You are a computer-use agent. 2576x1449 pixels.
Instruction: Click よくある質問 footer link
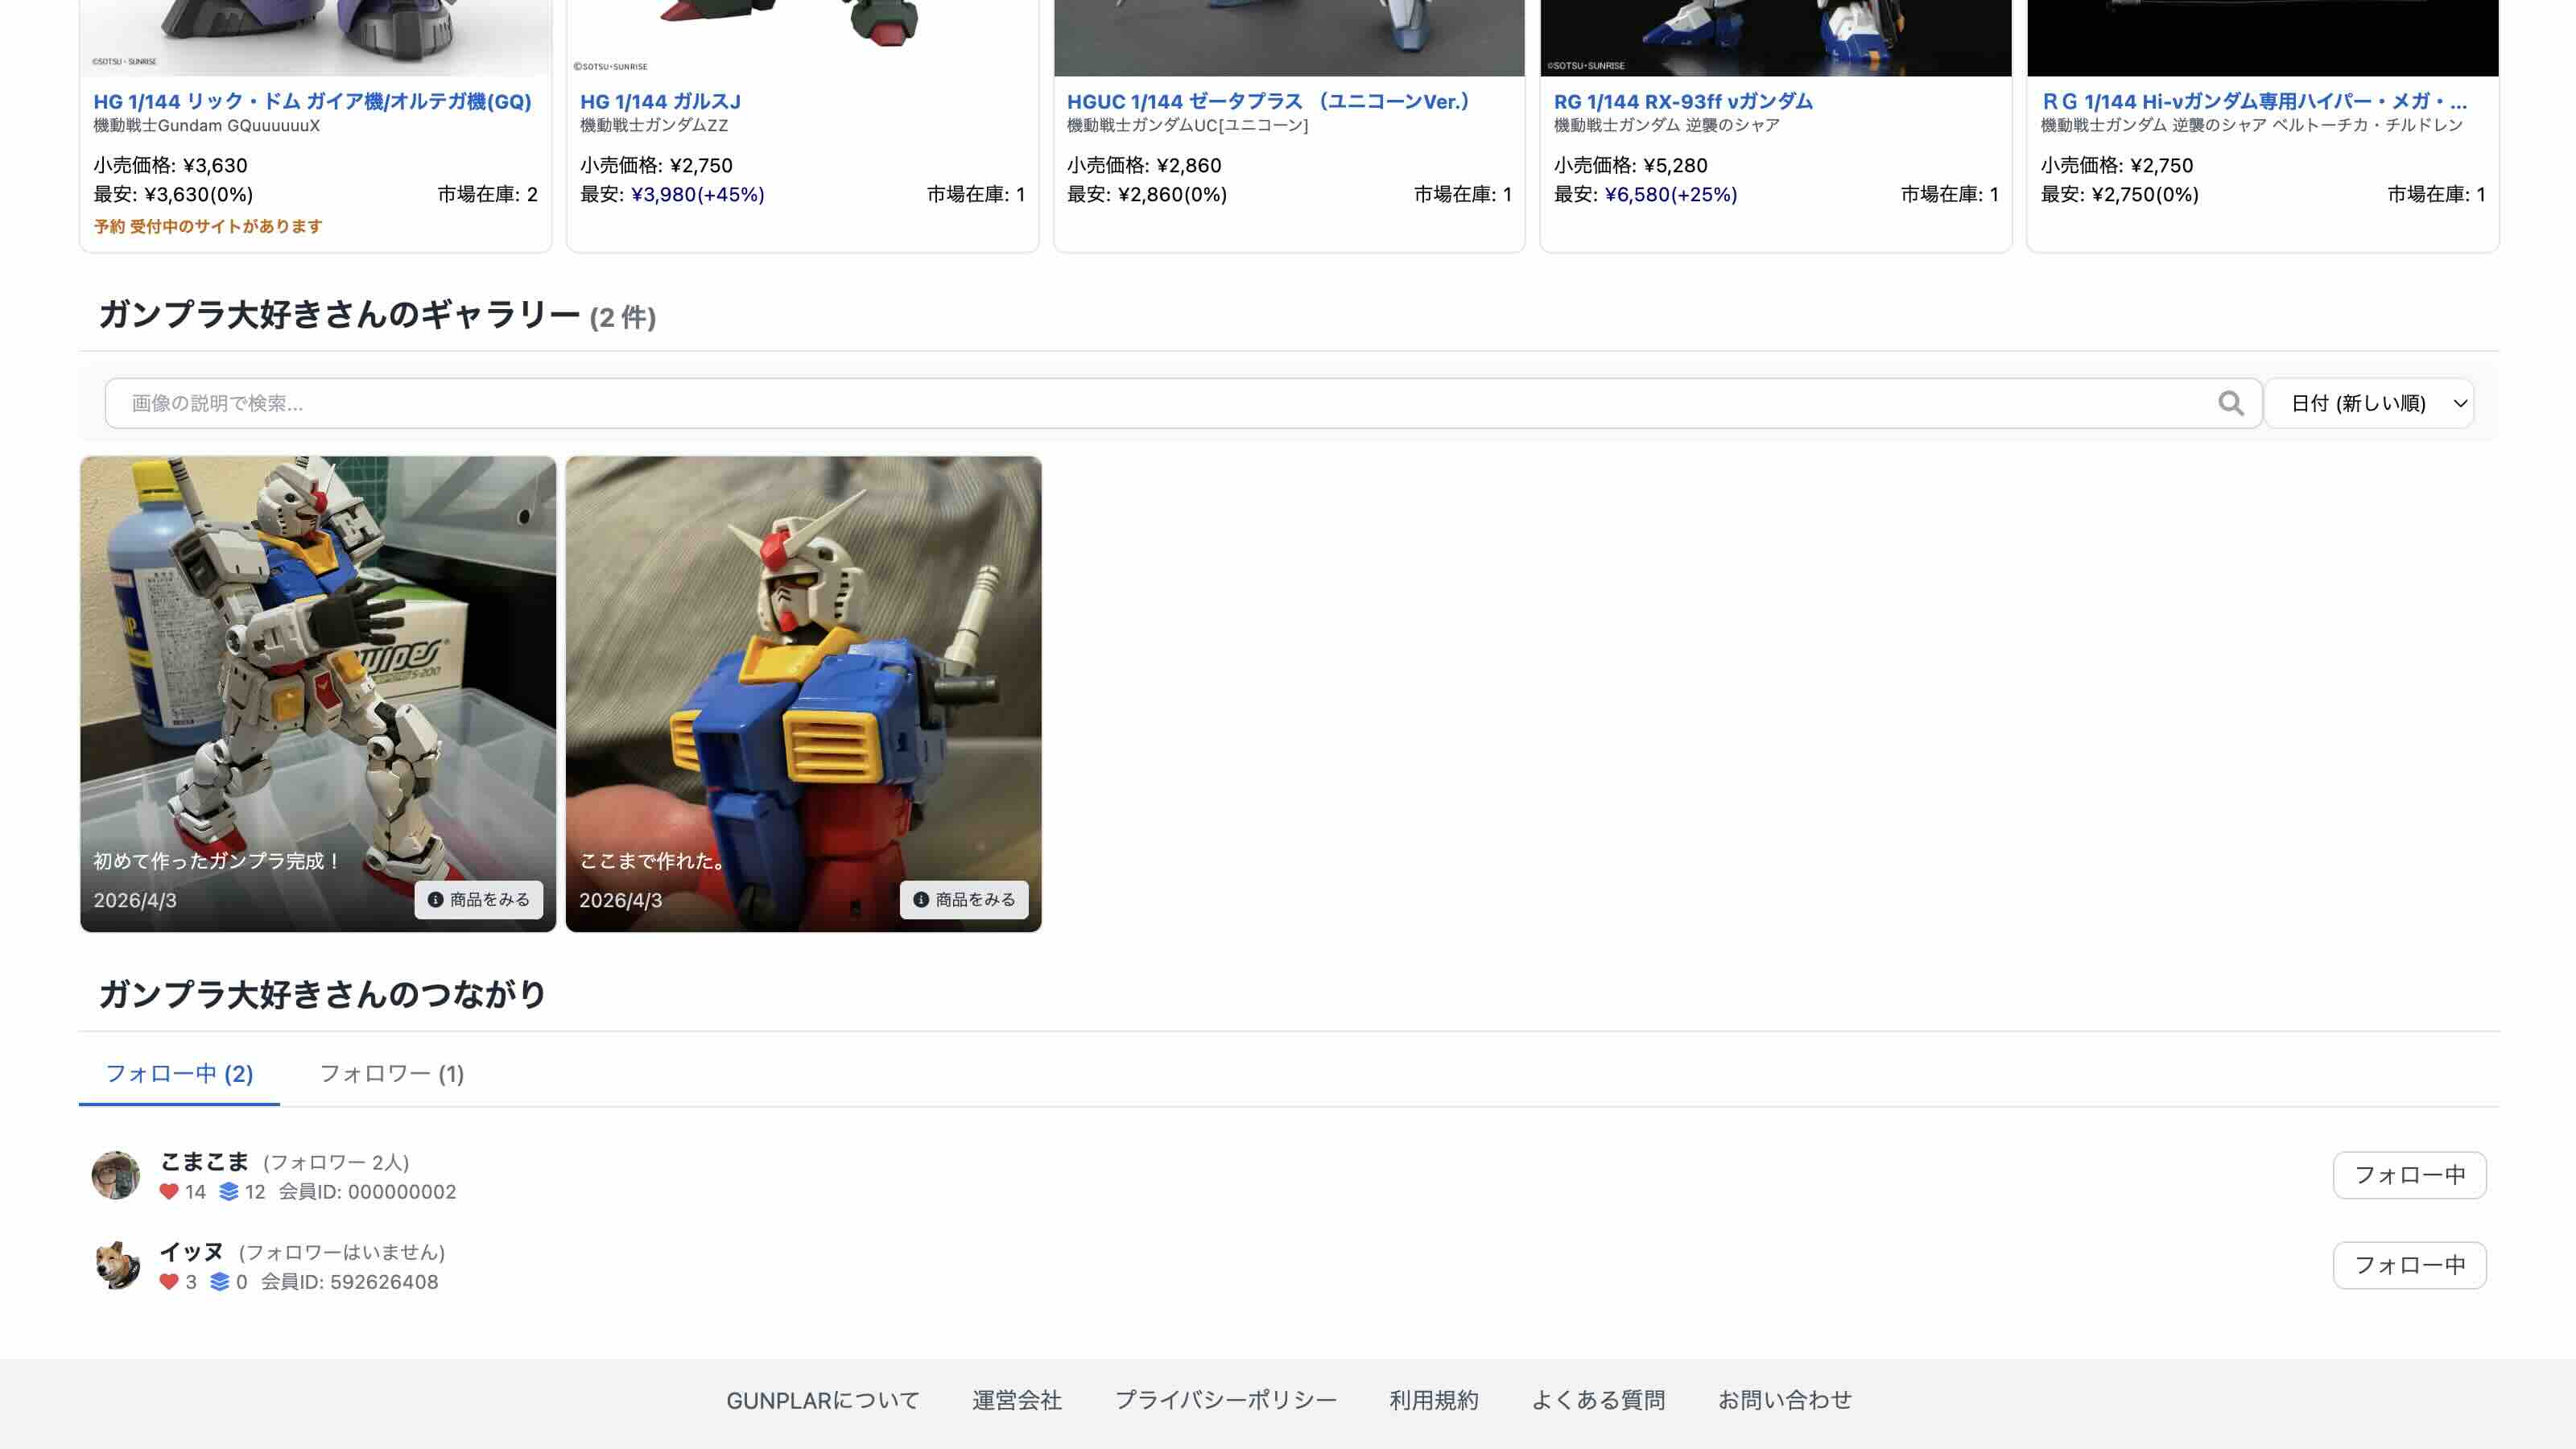coord(1598,1400)
